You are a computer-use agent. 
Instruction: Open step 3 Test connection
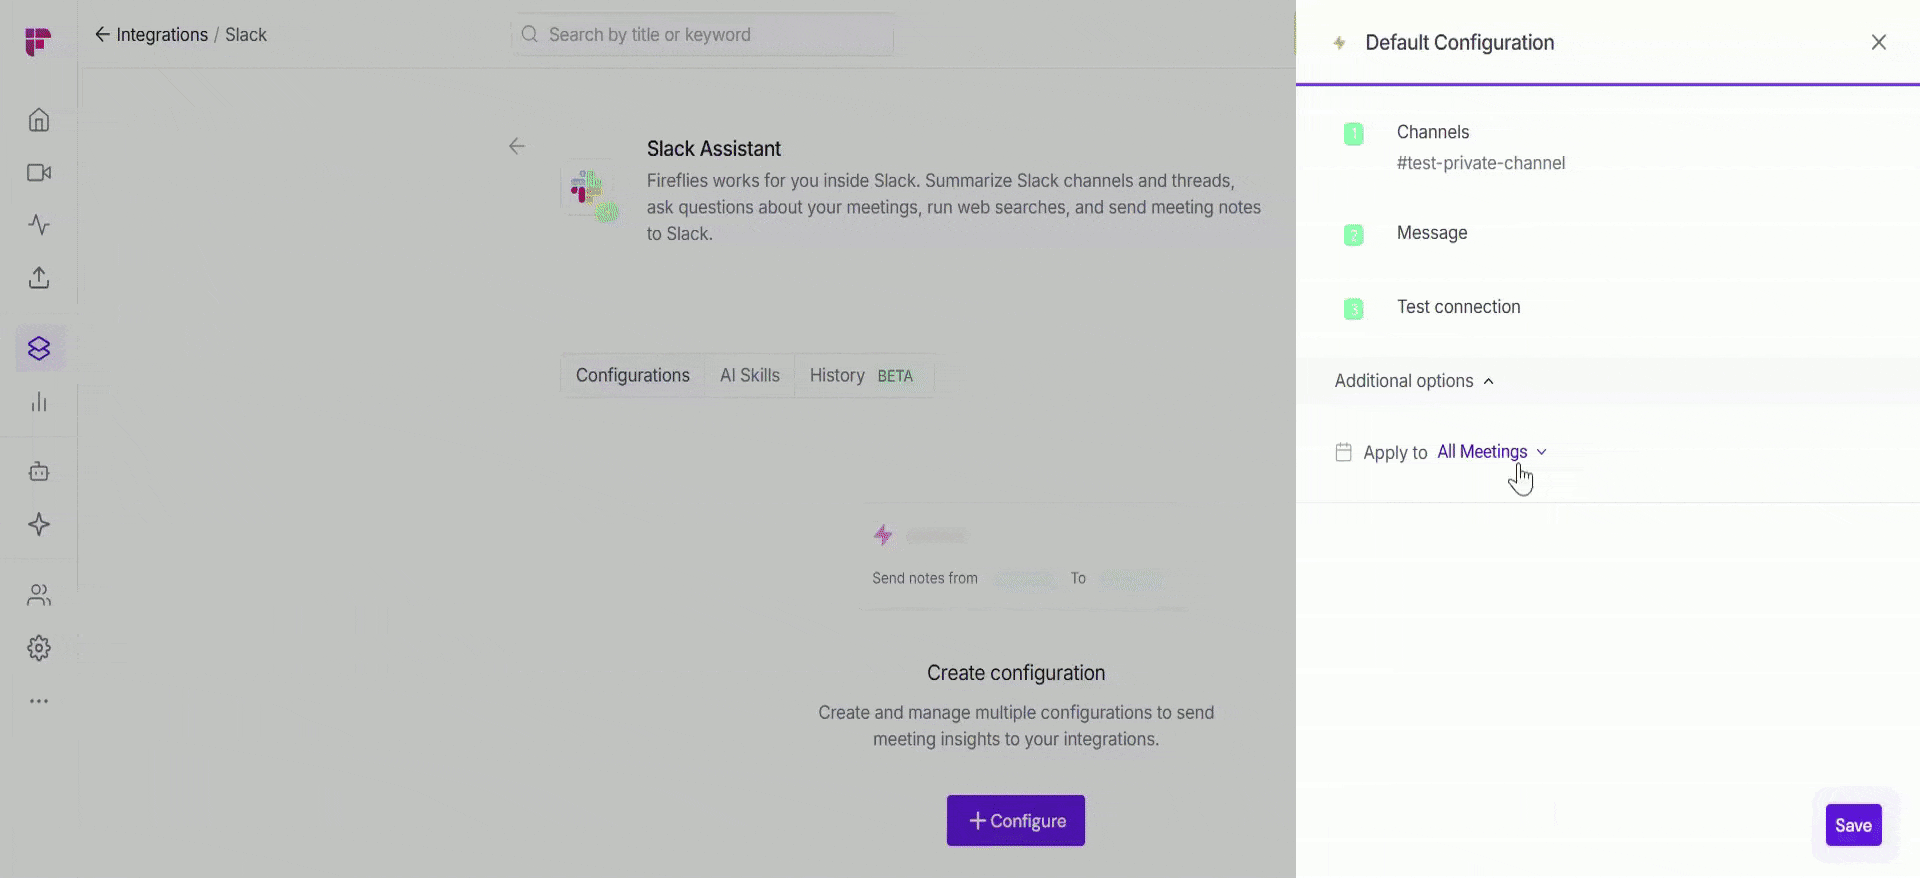(1458, 307)
